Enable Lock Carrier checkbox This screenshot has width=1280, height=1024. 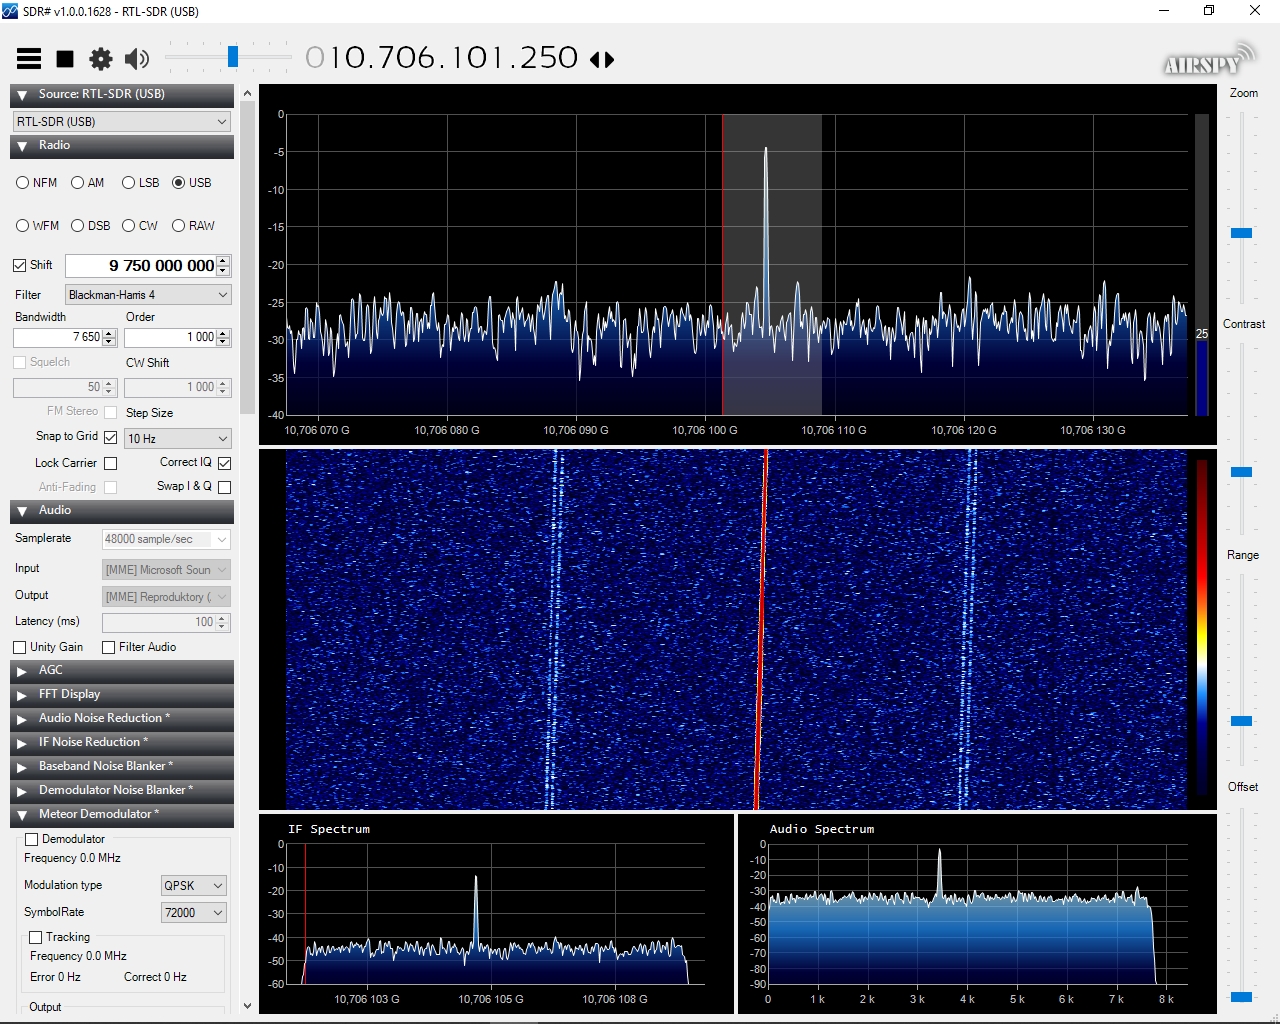[x=111, y=463]
